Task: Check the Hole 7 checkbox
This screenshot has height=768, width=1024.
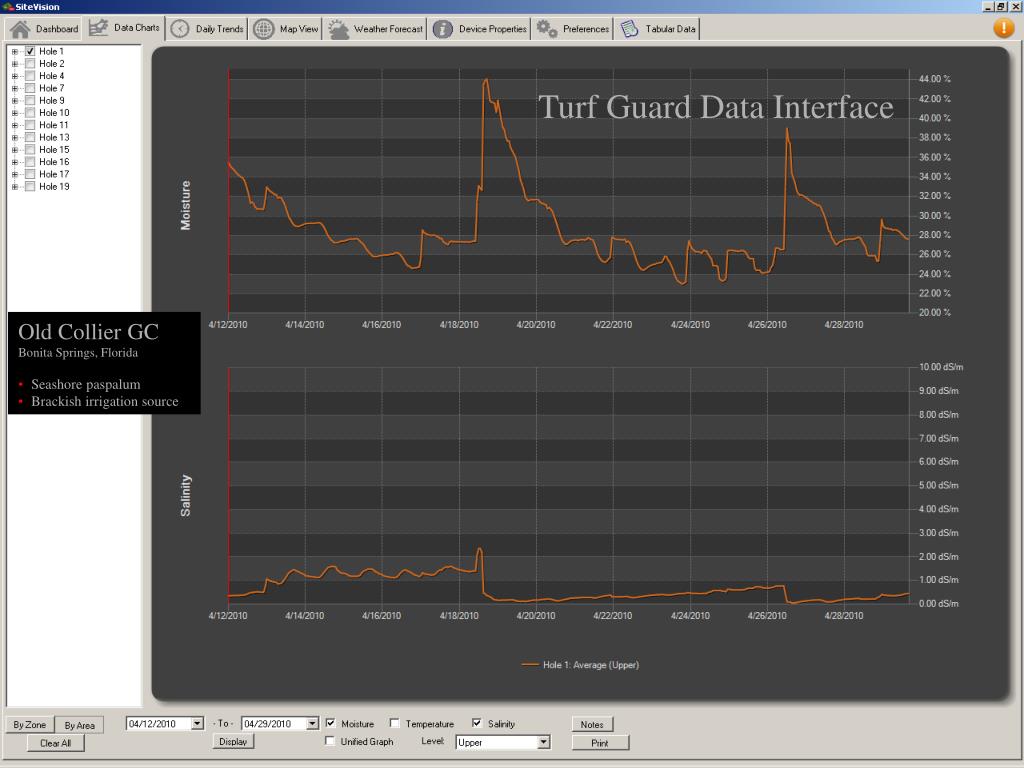Action: tap(30, 88)
